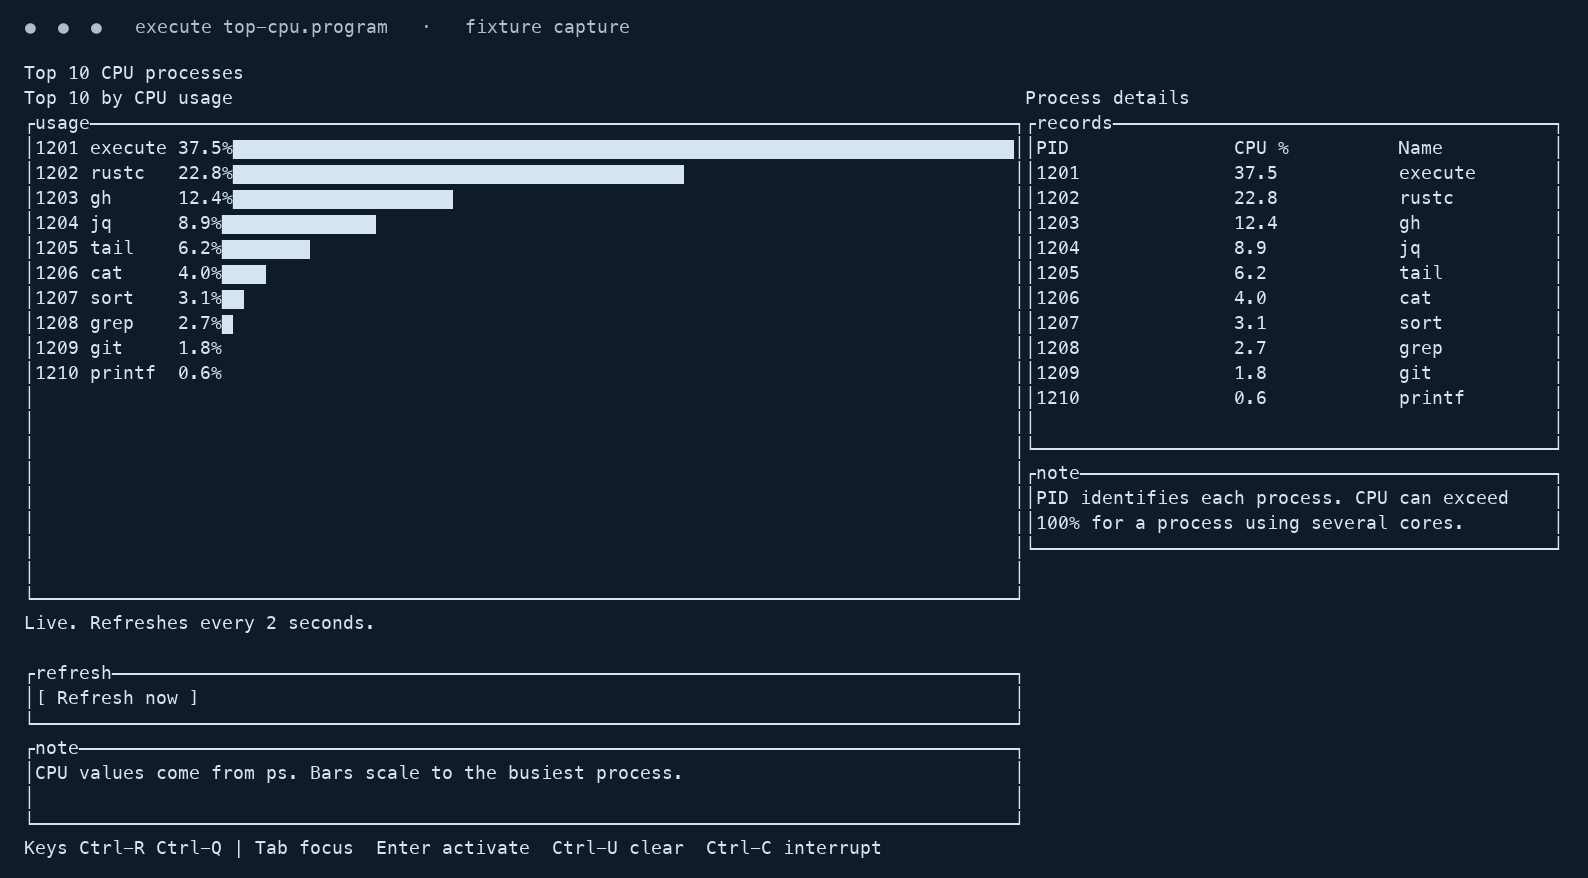Select the 37.5 cell in records table
Screen dimensions: 1588x878
1256,173
